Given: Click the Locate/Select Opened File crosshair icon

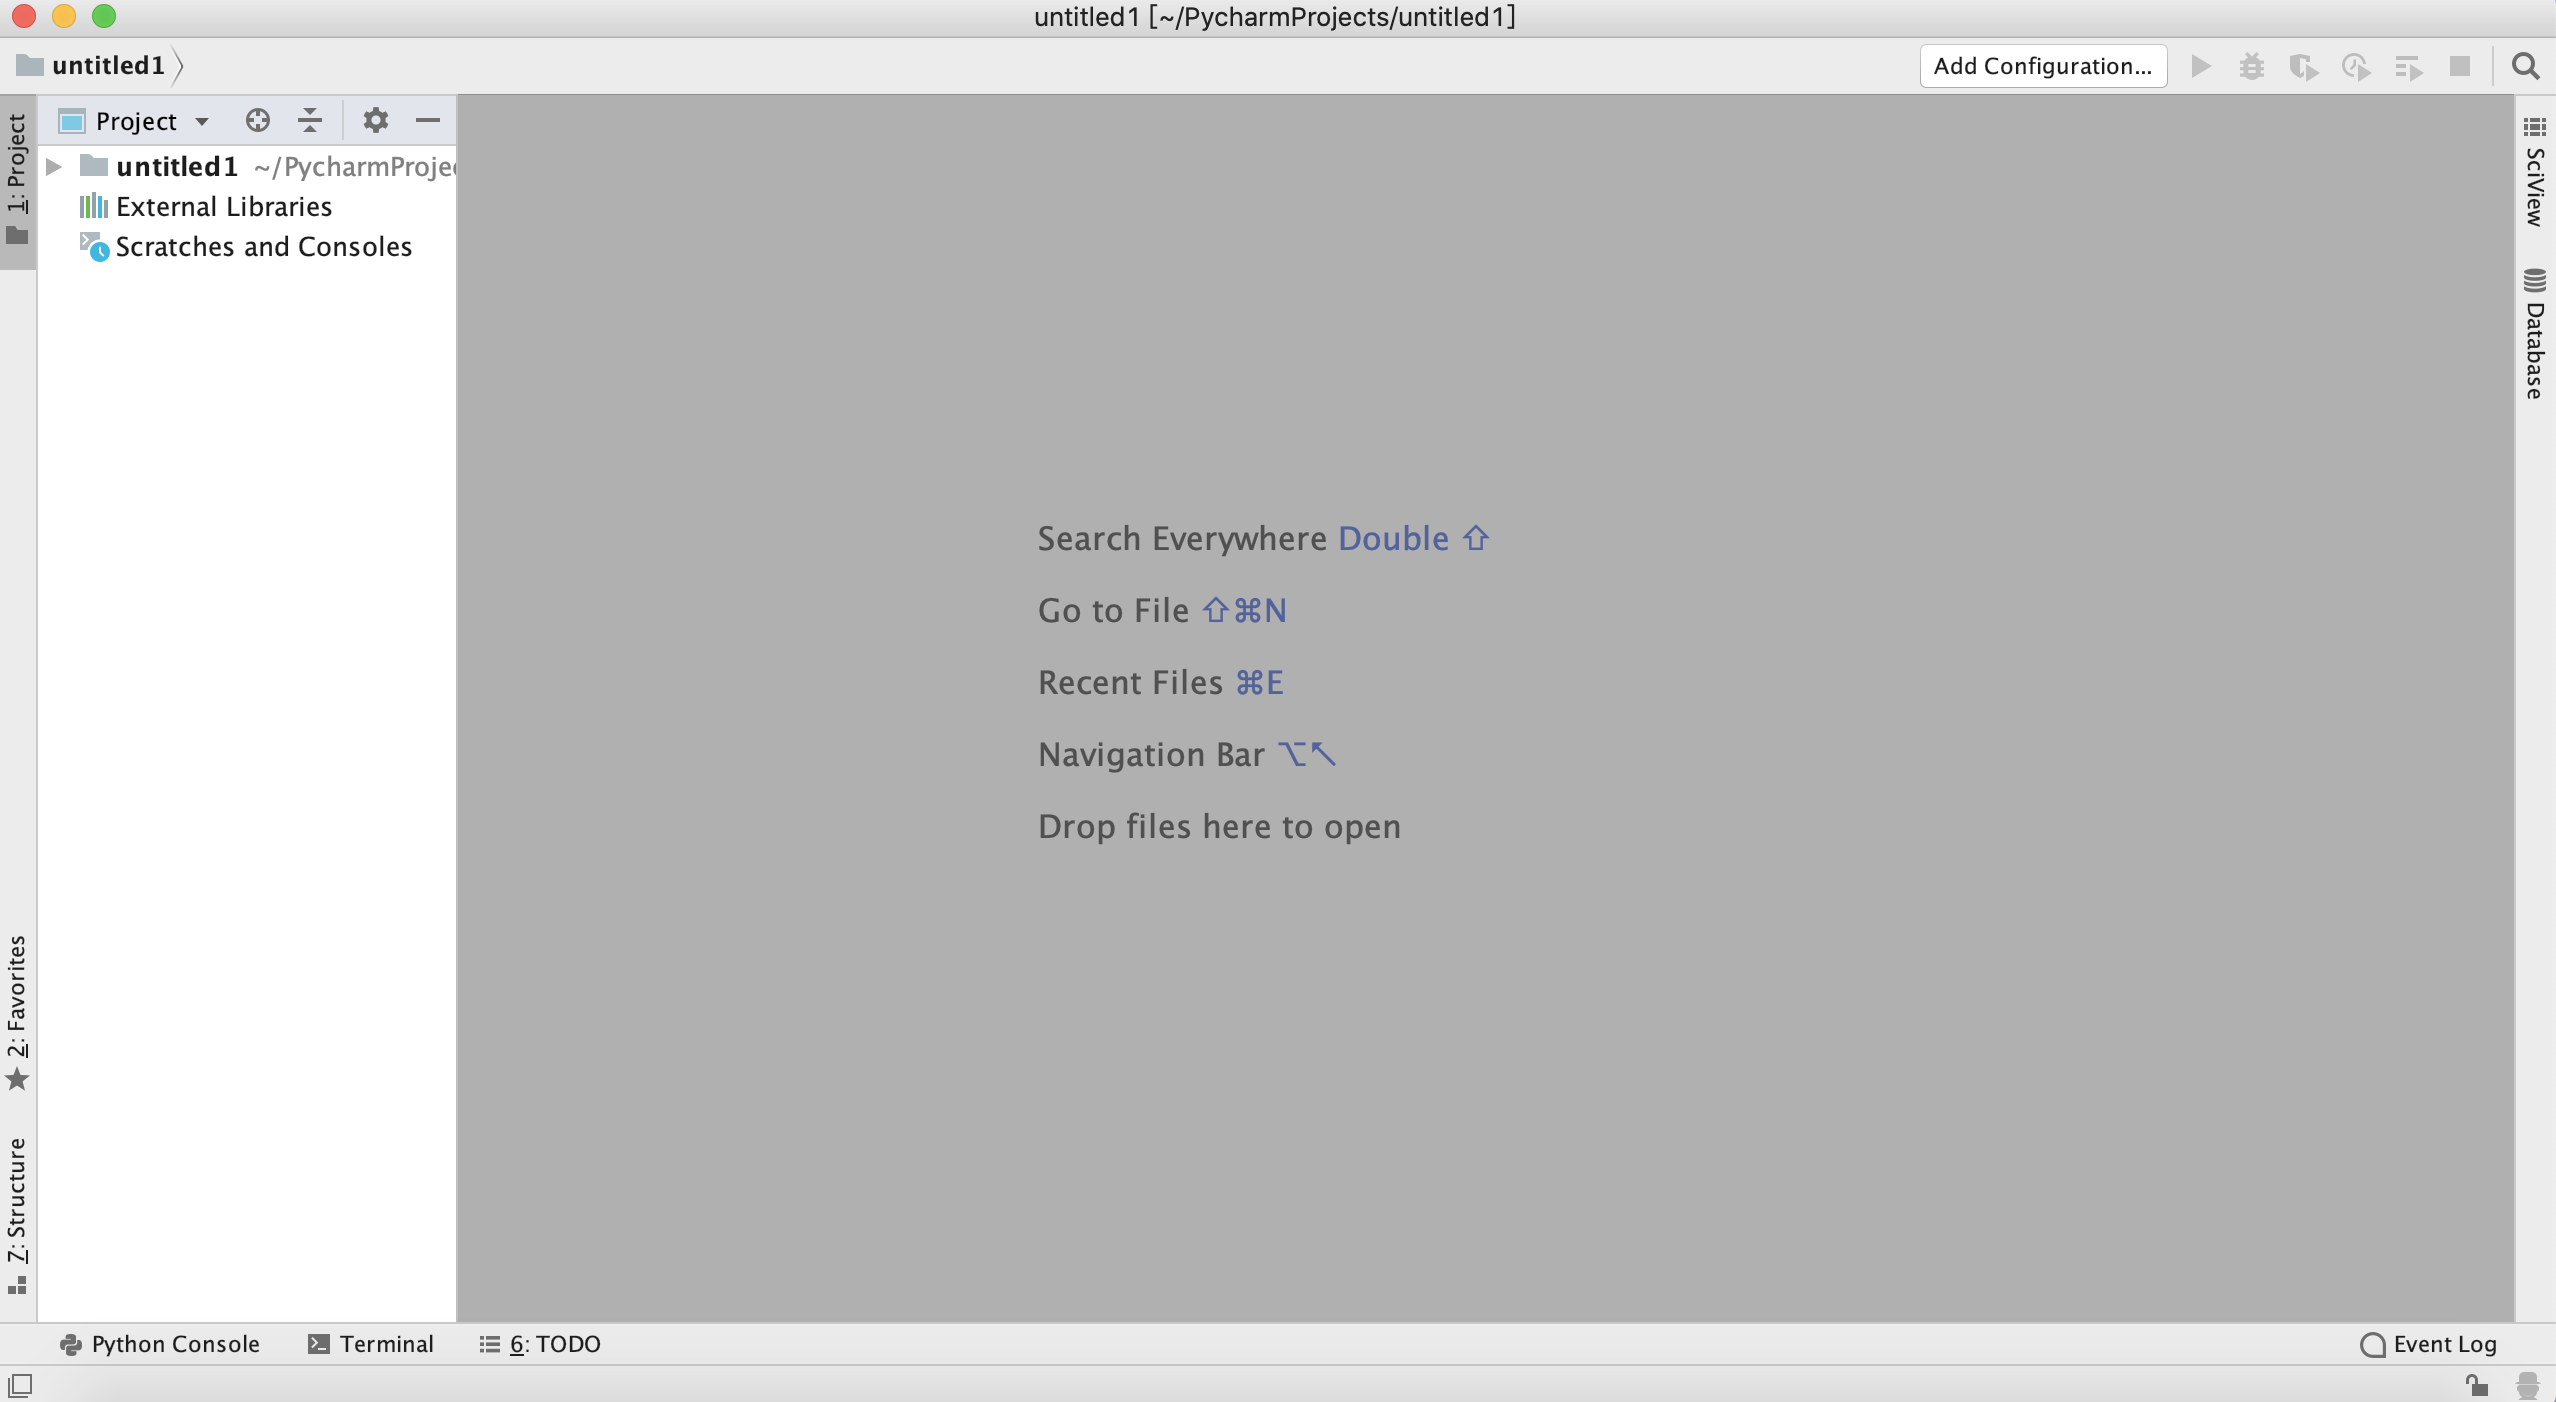Looking at the screenshot, I should tap(257, 121).
